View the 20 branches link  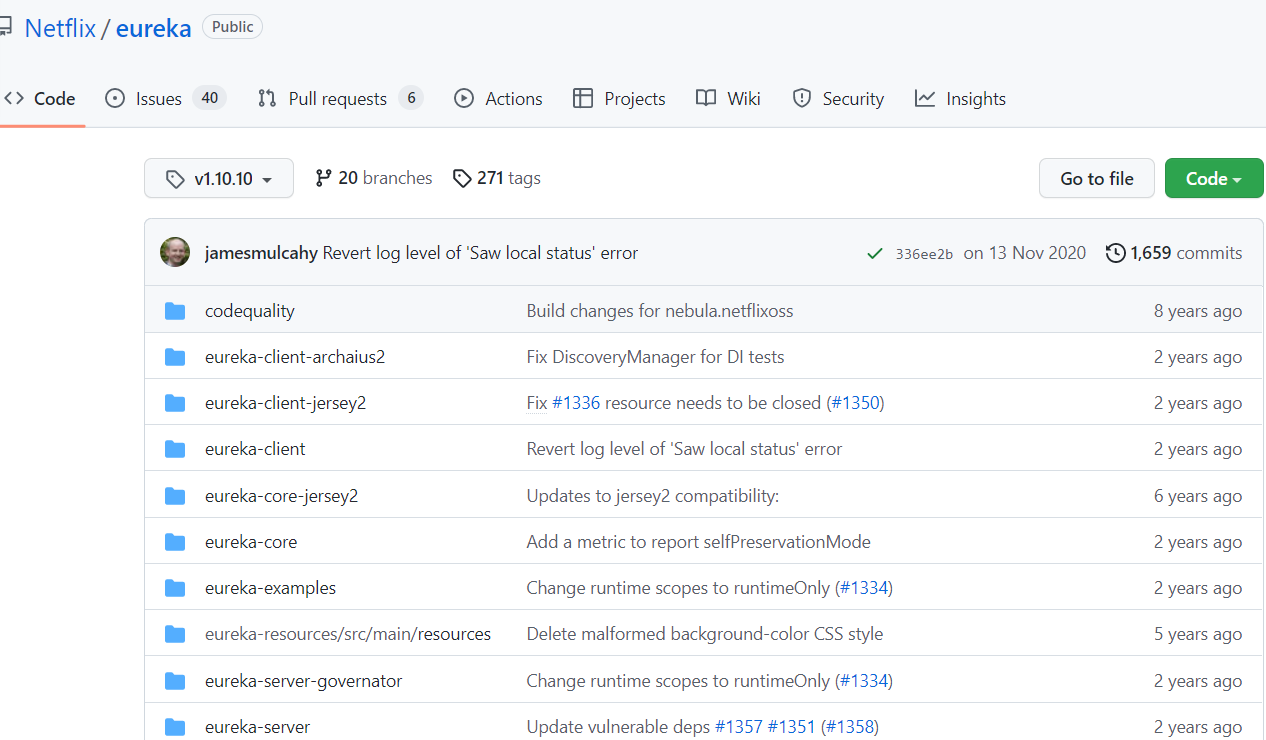(374, 178)
